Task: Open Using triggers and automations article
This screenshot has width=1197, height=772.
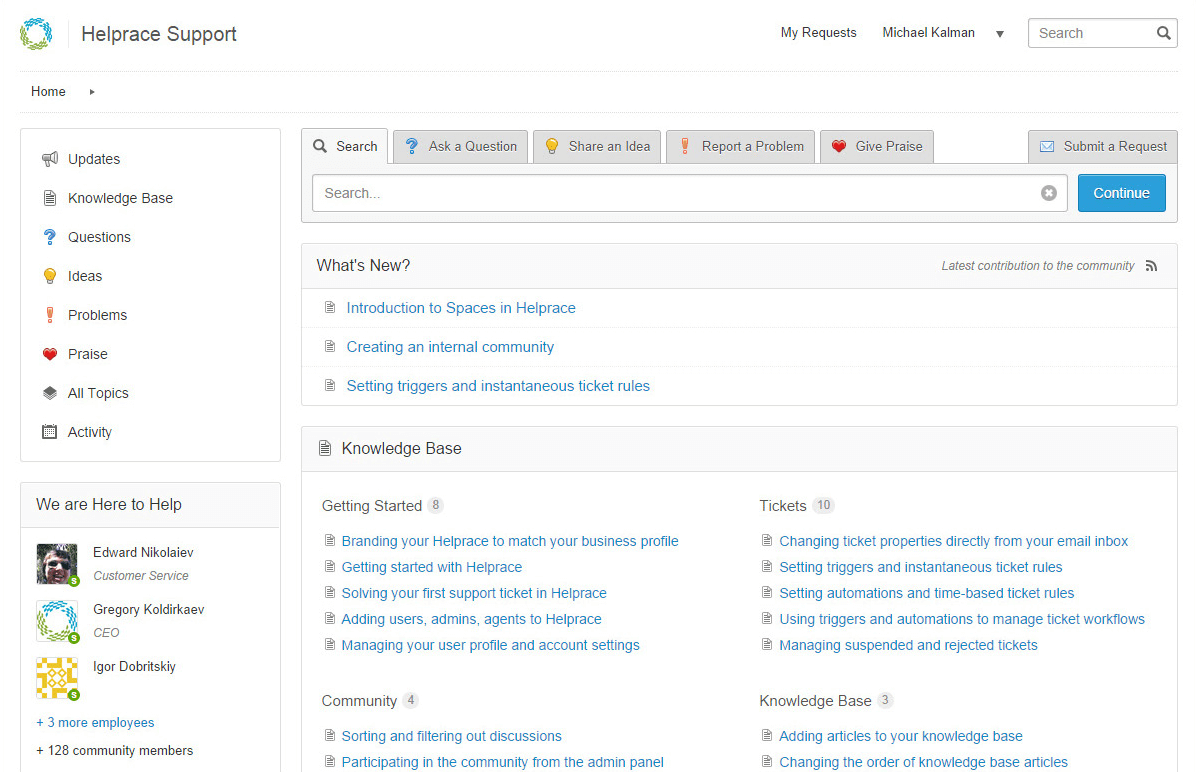Action: point(962,619)
